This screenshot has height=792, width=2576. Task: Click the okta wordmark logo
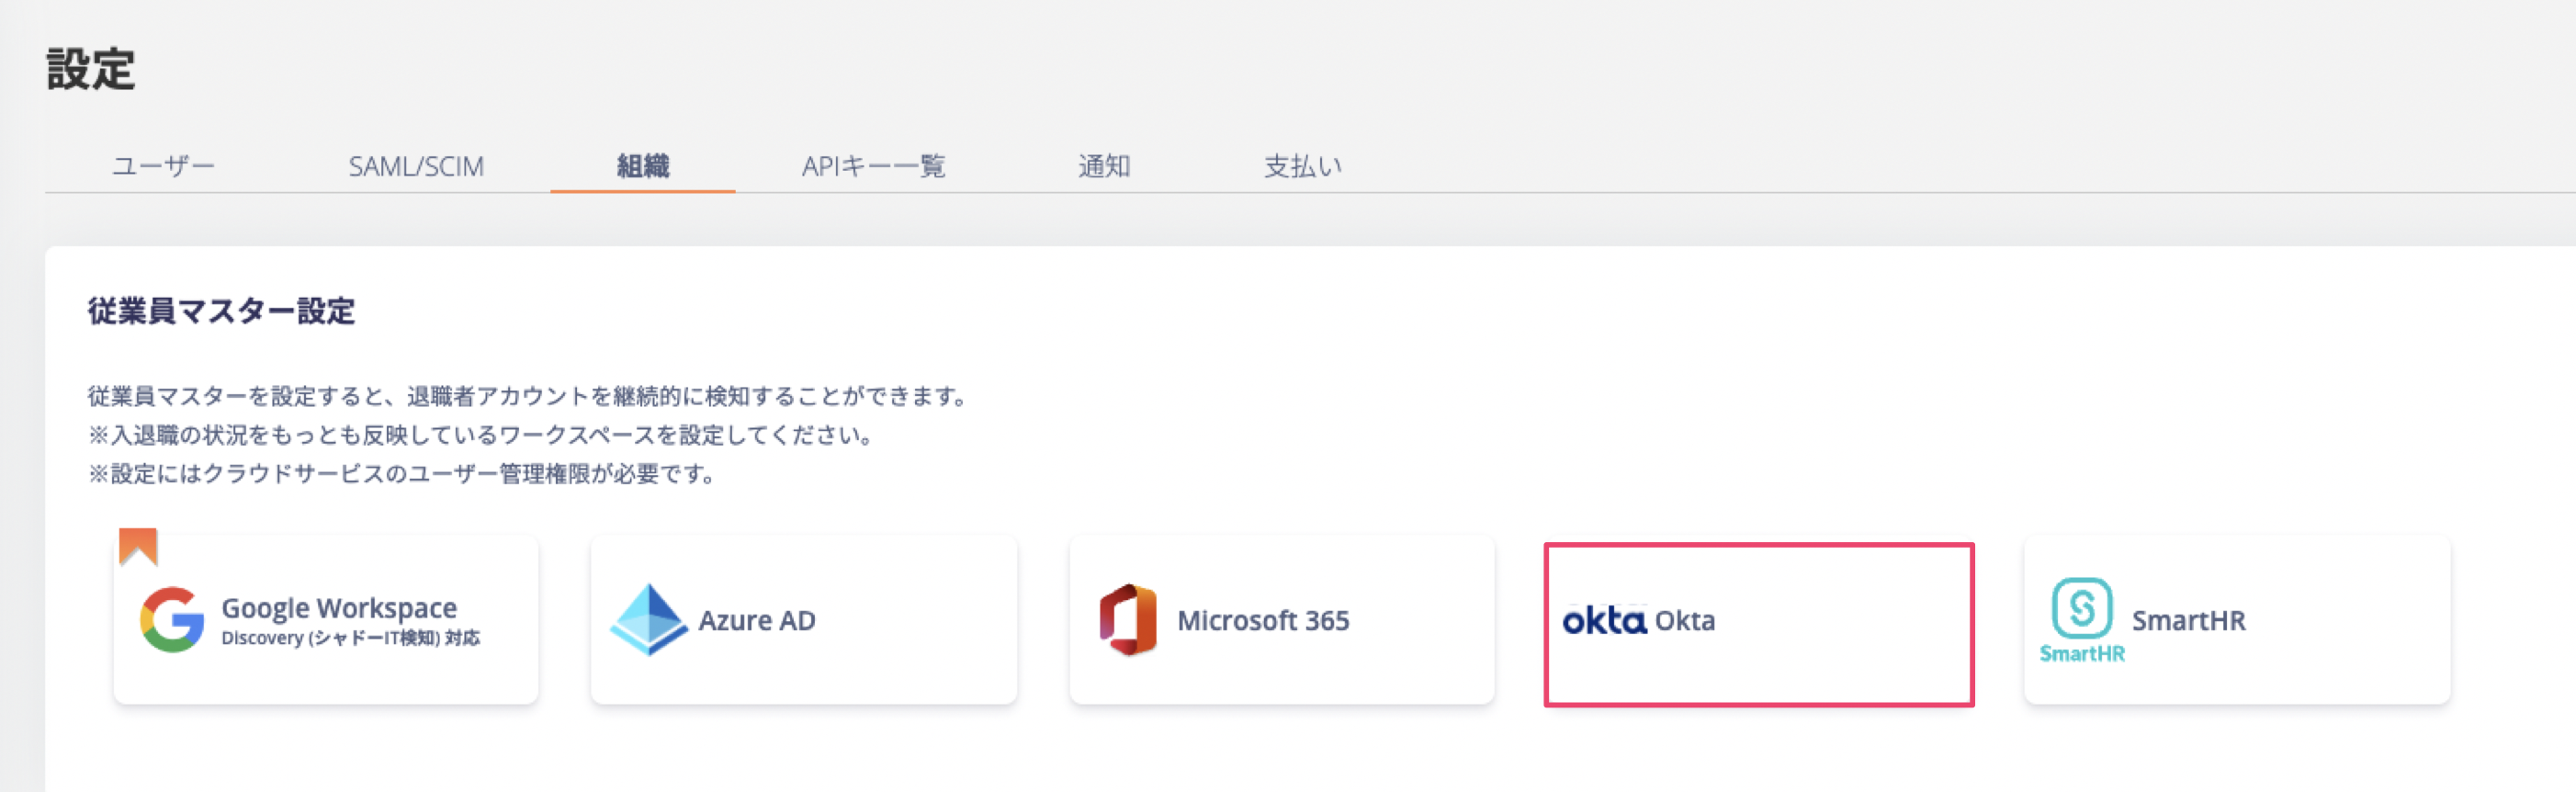click(x=1604, y=620)
